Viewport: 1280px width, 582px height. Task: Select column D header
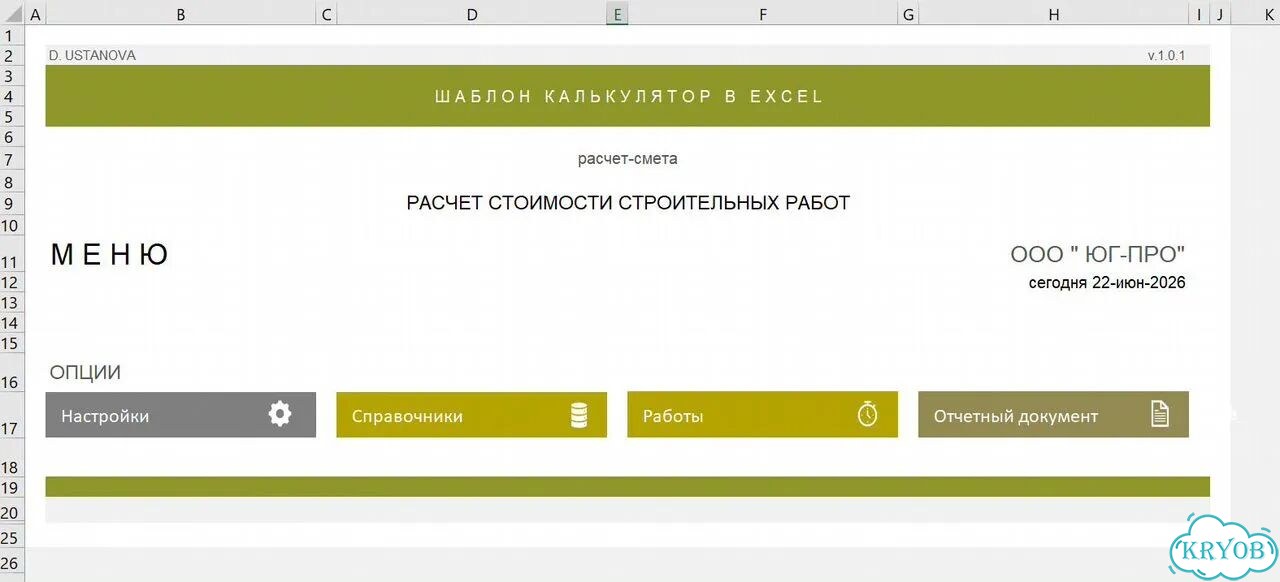tap(472, 14)
